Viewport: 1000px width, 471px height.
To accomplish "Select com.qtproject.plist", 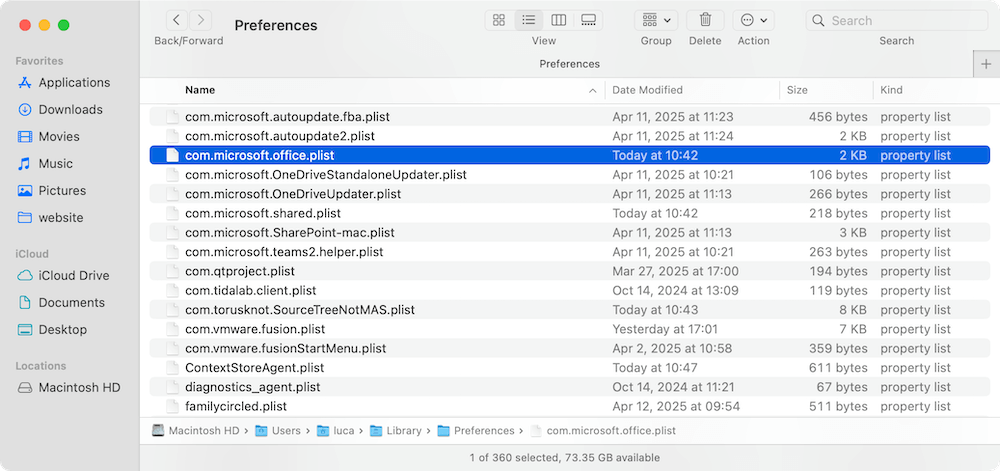I will [x=570, y=272].
